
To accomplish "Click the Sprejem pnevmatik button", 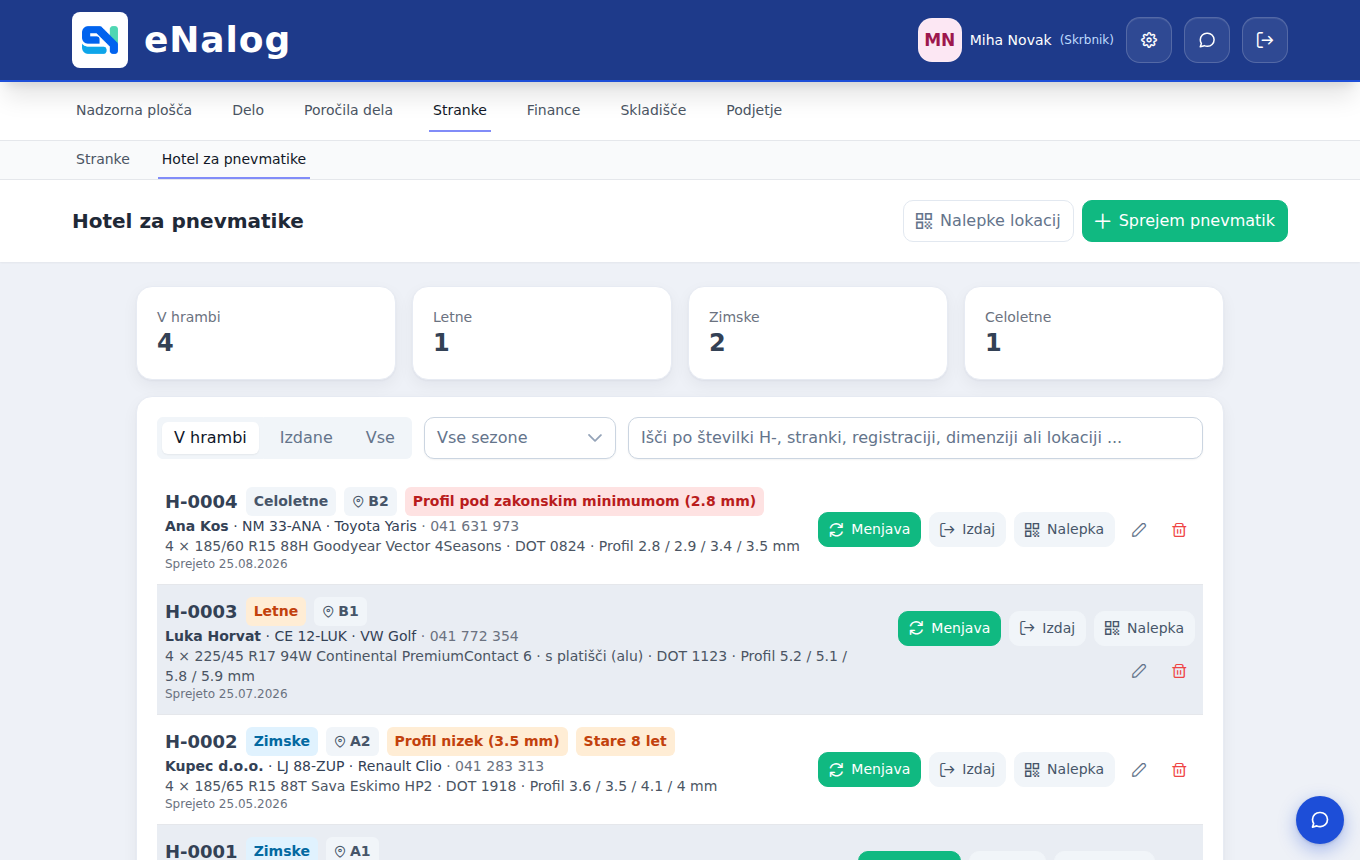I will 1185,221.
